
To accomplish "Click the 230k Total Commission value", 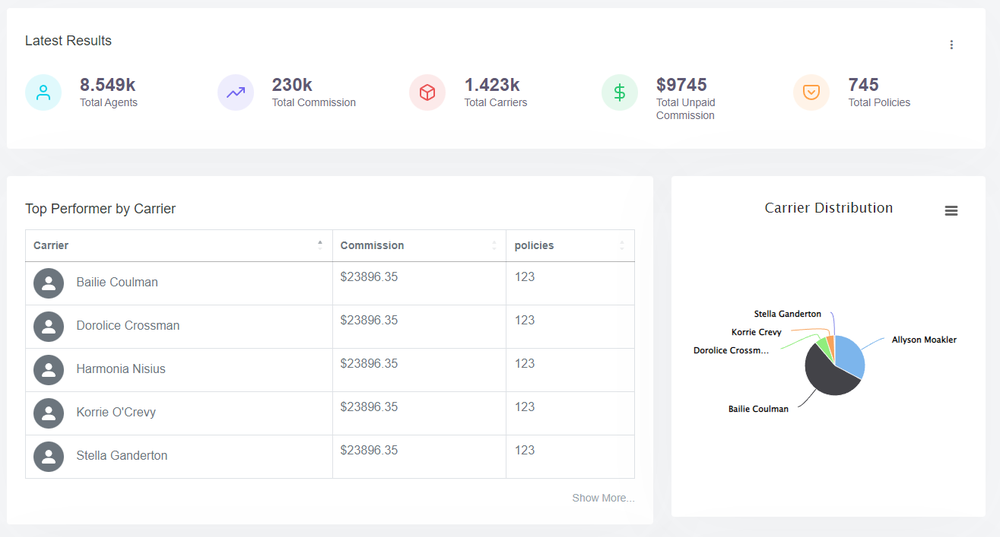I will point(292,85).
